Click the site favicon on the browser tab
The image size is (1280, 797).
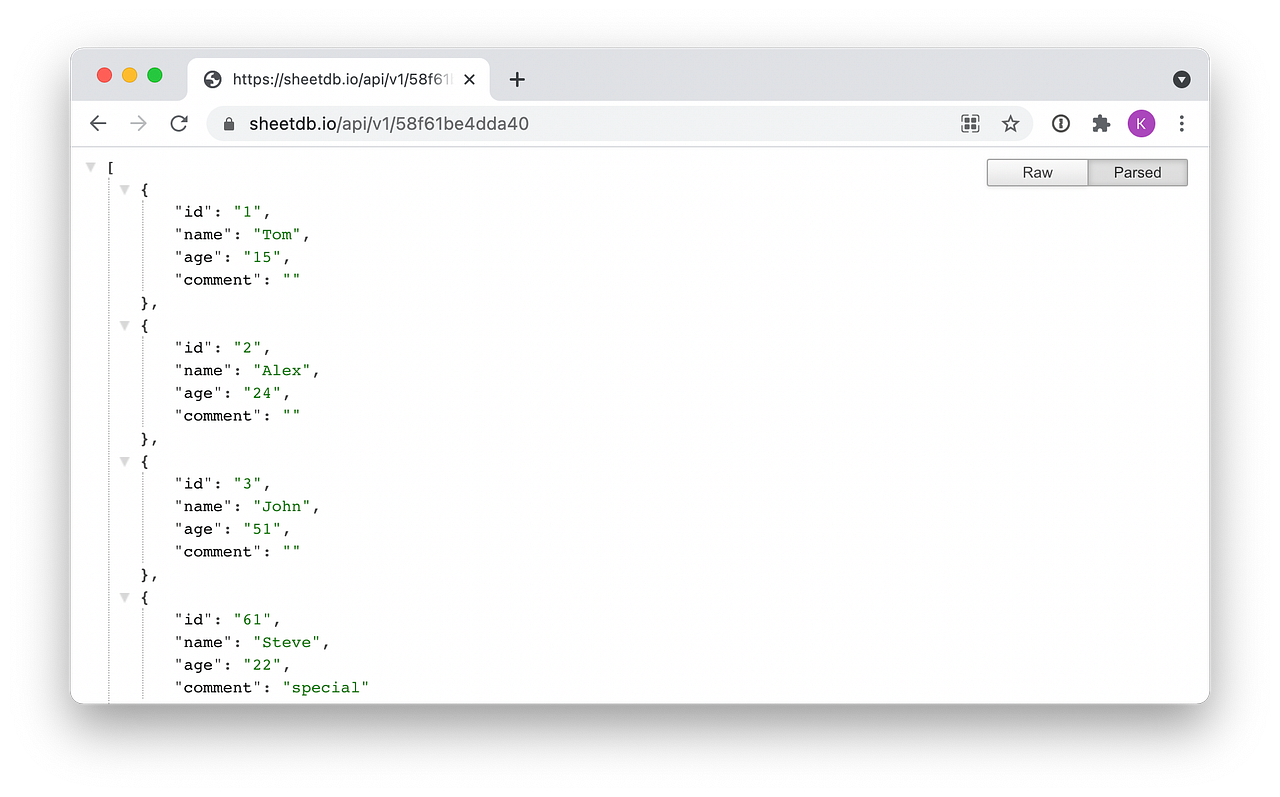(211, 79)
